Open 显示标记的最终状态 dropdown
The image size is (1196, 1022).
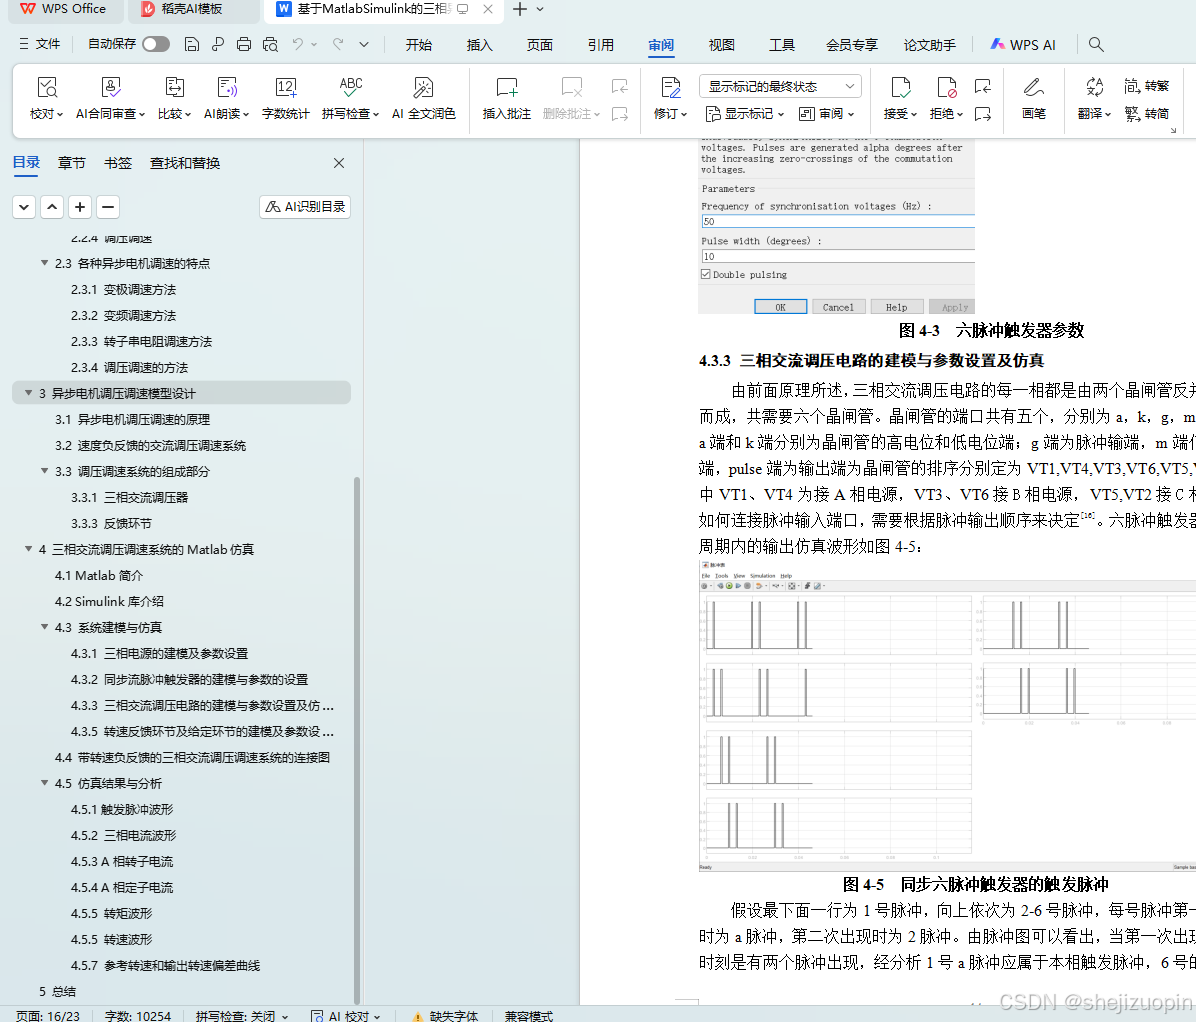point(780,86)
